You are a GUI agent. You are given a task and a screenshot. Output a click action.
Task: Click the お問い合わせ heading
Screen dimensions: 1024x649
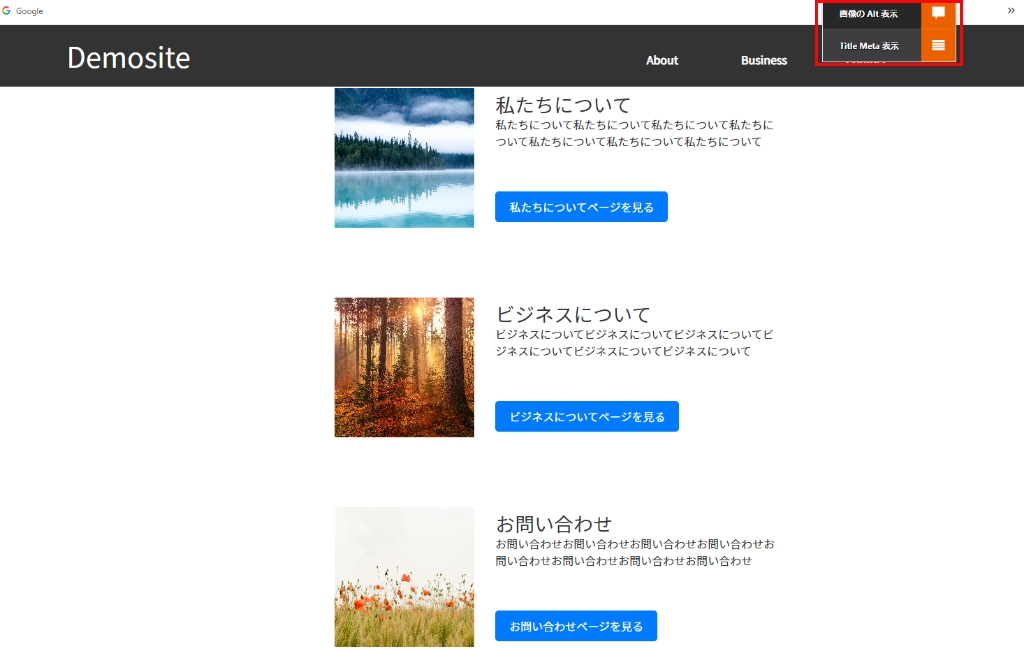coord(554,524)
